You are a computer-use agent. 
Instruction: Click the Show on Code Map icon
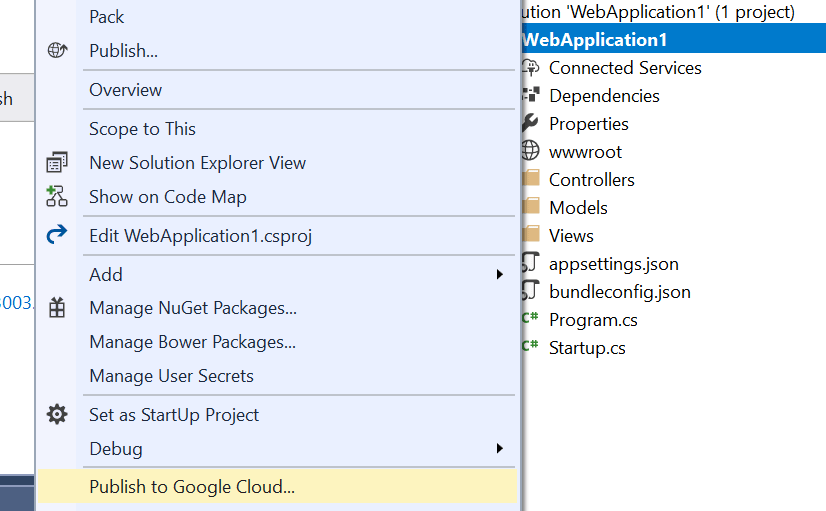pos(57,196)
